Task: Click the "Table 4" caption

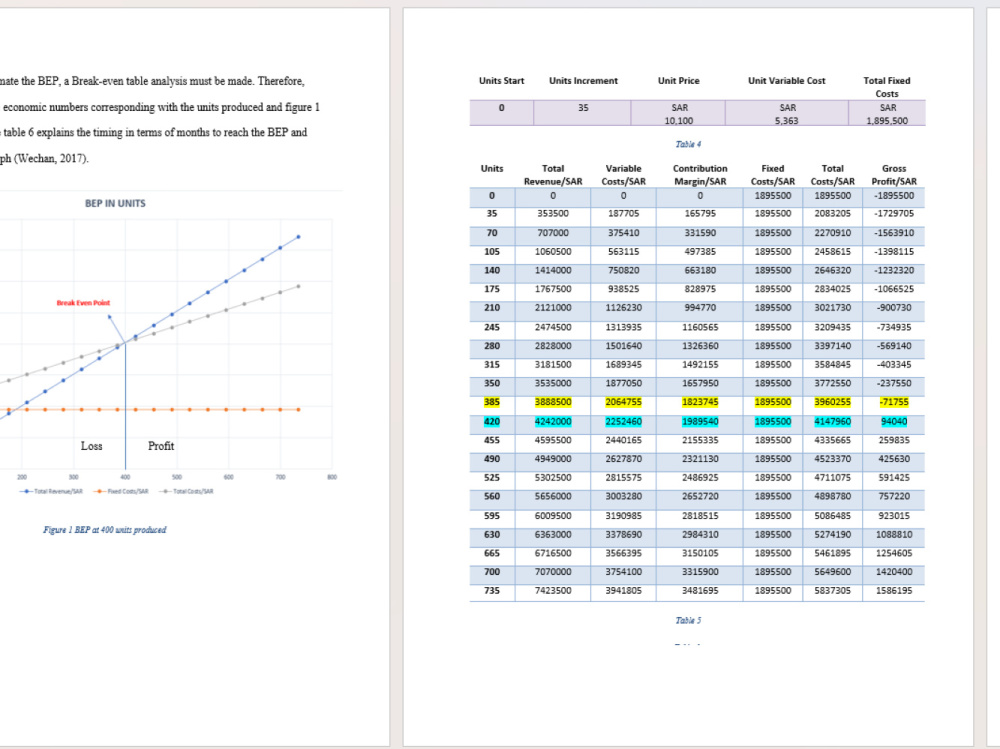Action: point(688,144)
